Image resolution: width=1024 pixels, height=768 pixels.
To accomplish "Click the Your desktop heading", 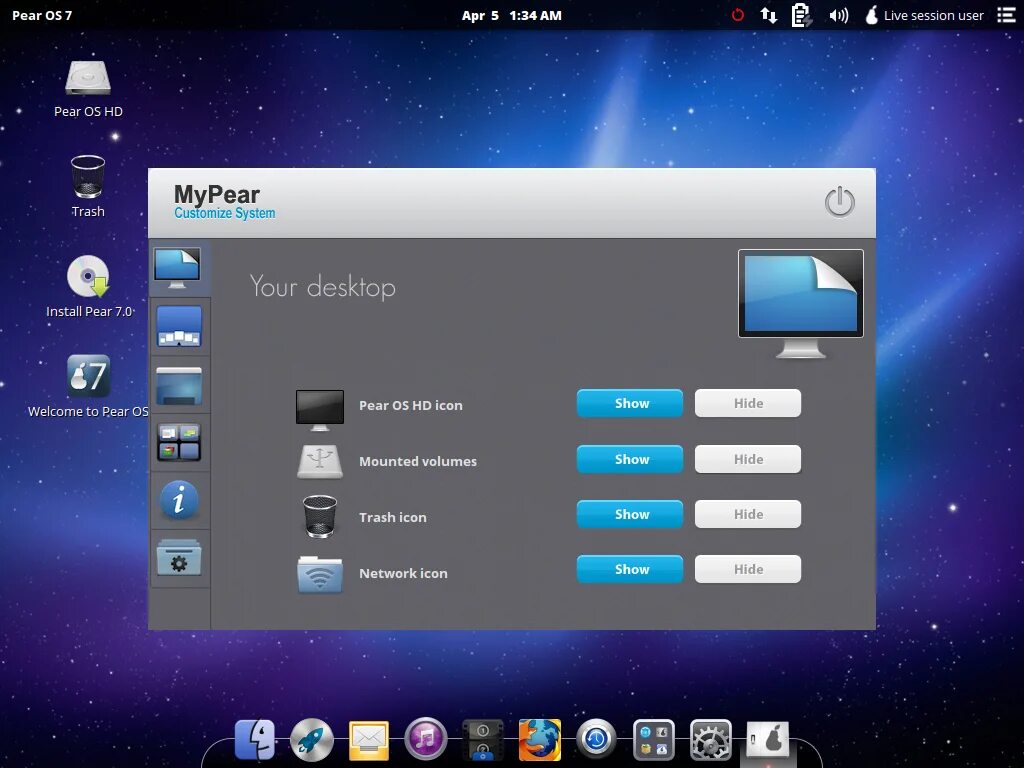I will pos(323,287).
